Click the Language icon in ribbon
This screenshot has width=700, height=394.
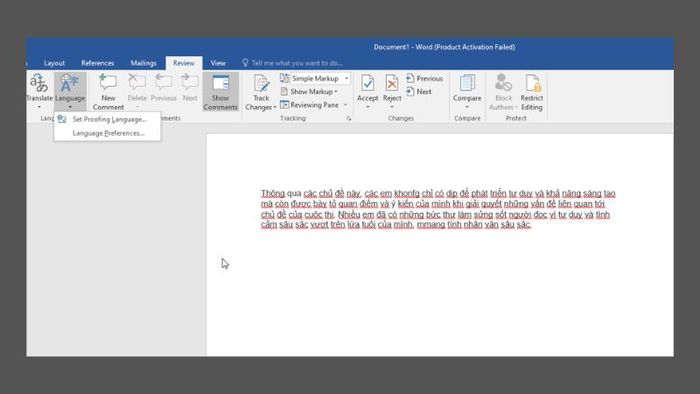tap(70, 83)
